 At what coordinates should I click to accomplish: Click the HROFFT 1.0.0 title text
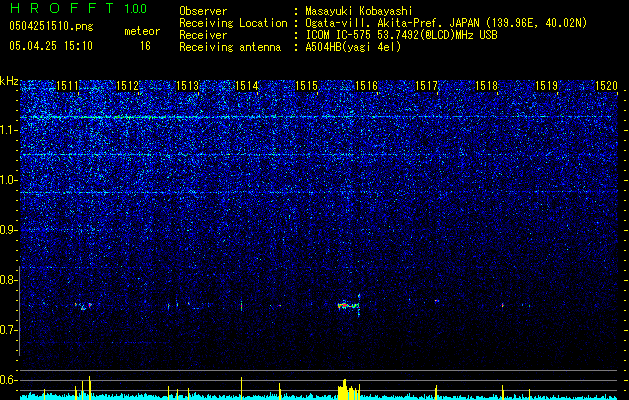78,8
